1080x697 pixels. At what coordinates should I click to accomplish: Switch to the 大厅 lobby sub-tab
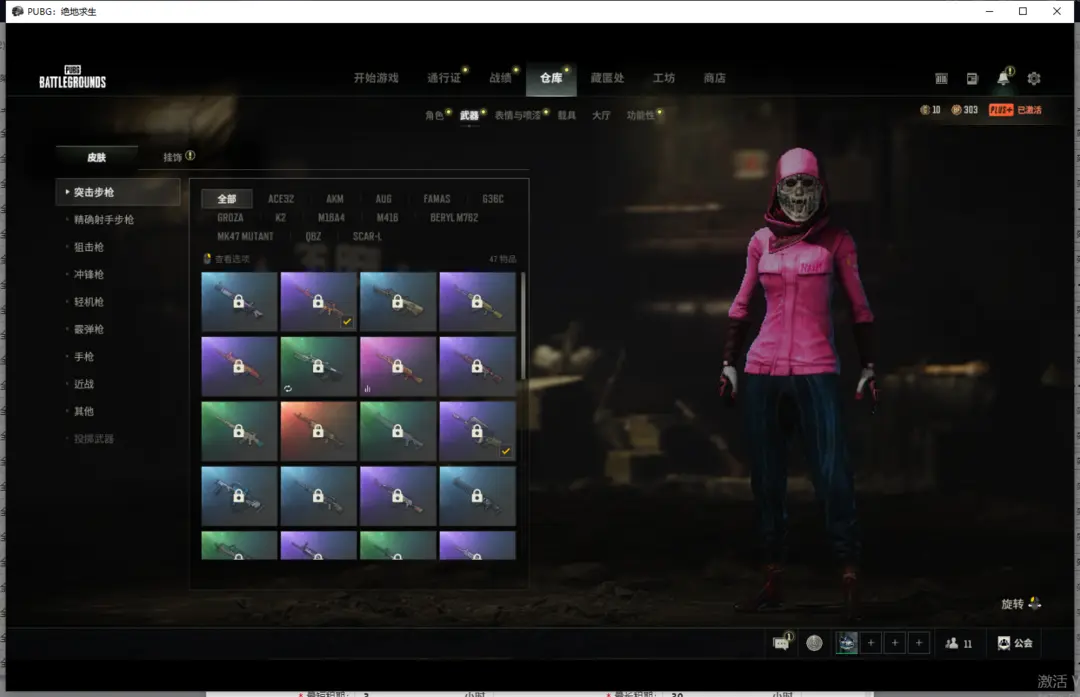tap(601, 115)
